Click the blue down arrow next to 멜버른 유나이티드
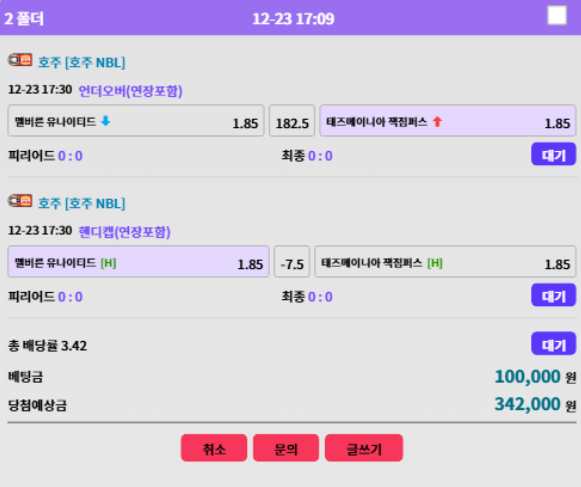581x487 pixels. point(106,121)
